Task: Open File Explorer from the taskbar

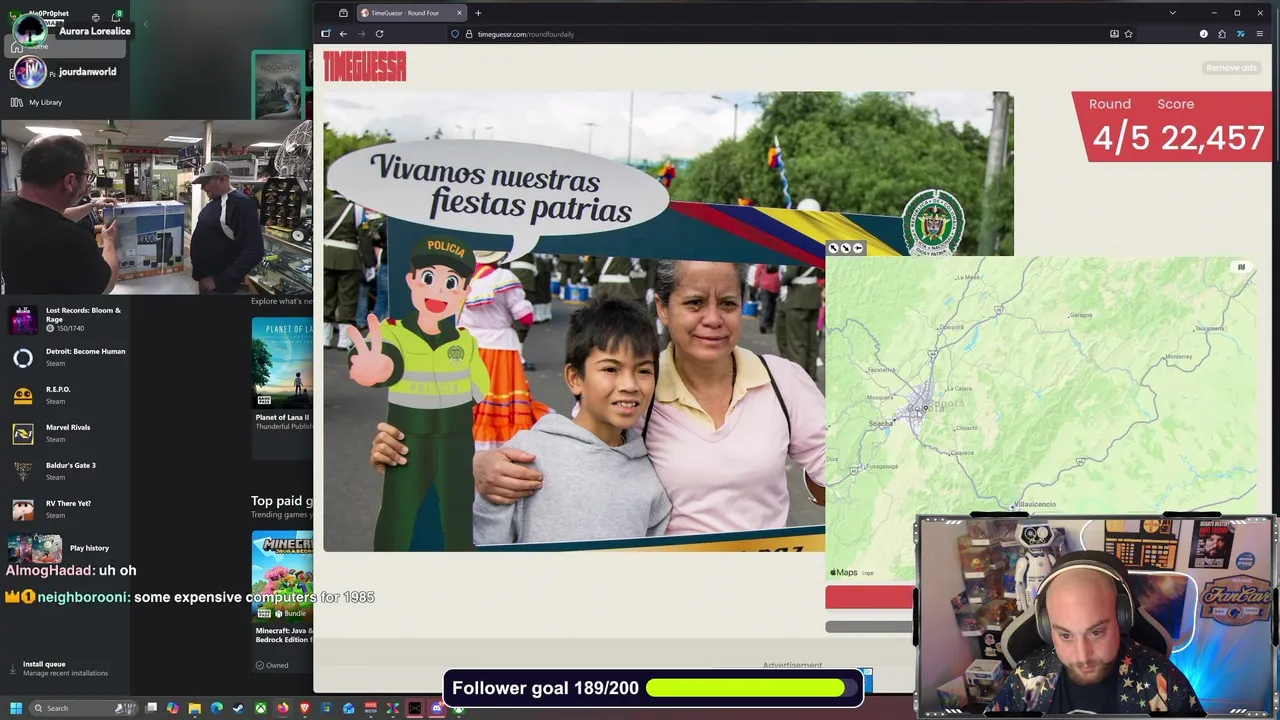Action: (x=195, y=708)
